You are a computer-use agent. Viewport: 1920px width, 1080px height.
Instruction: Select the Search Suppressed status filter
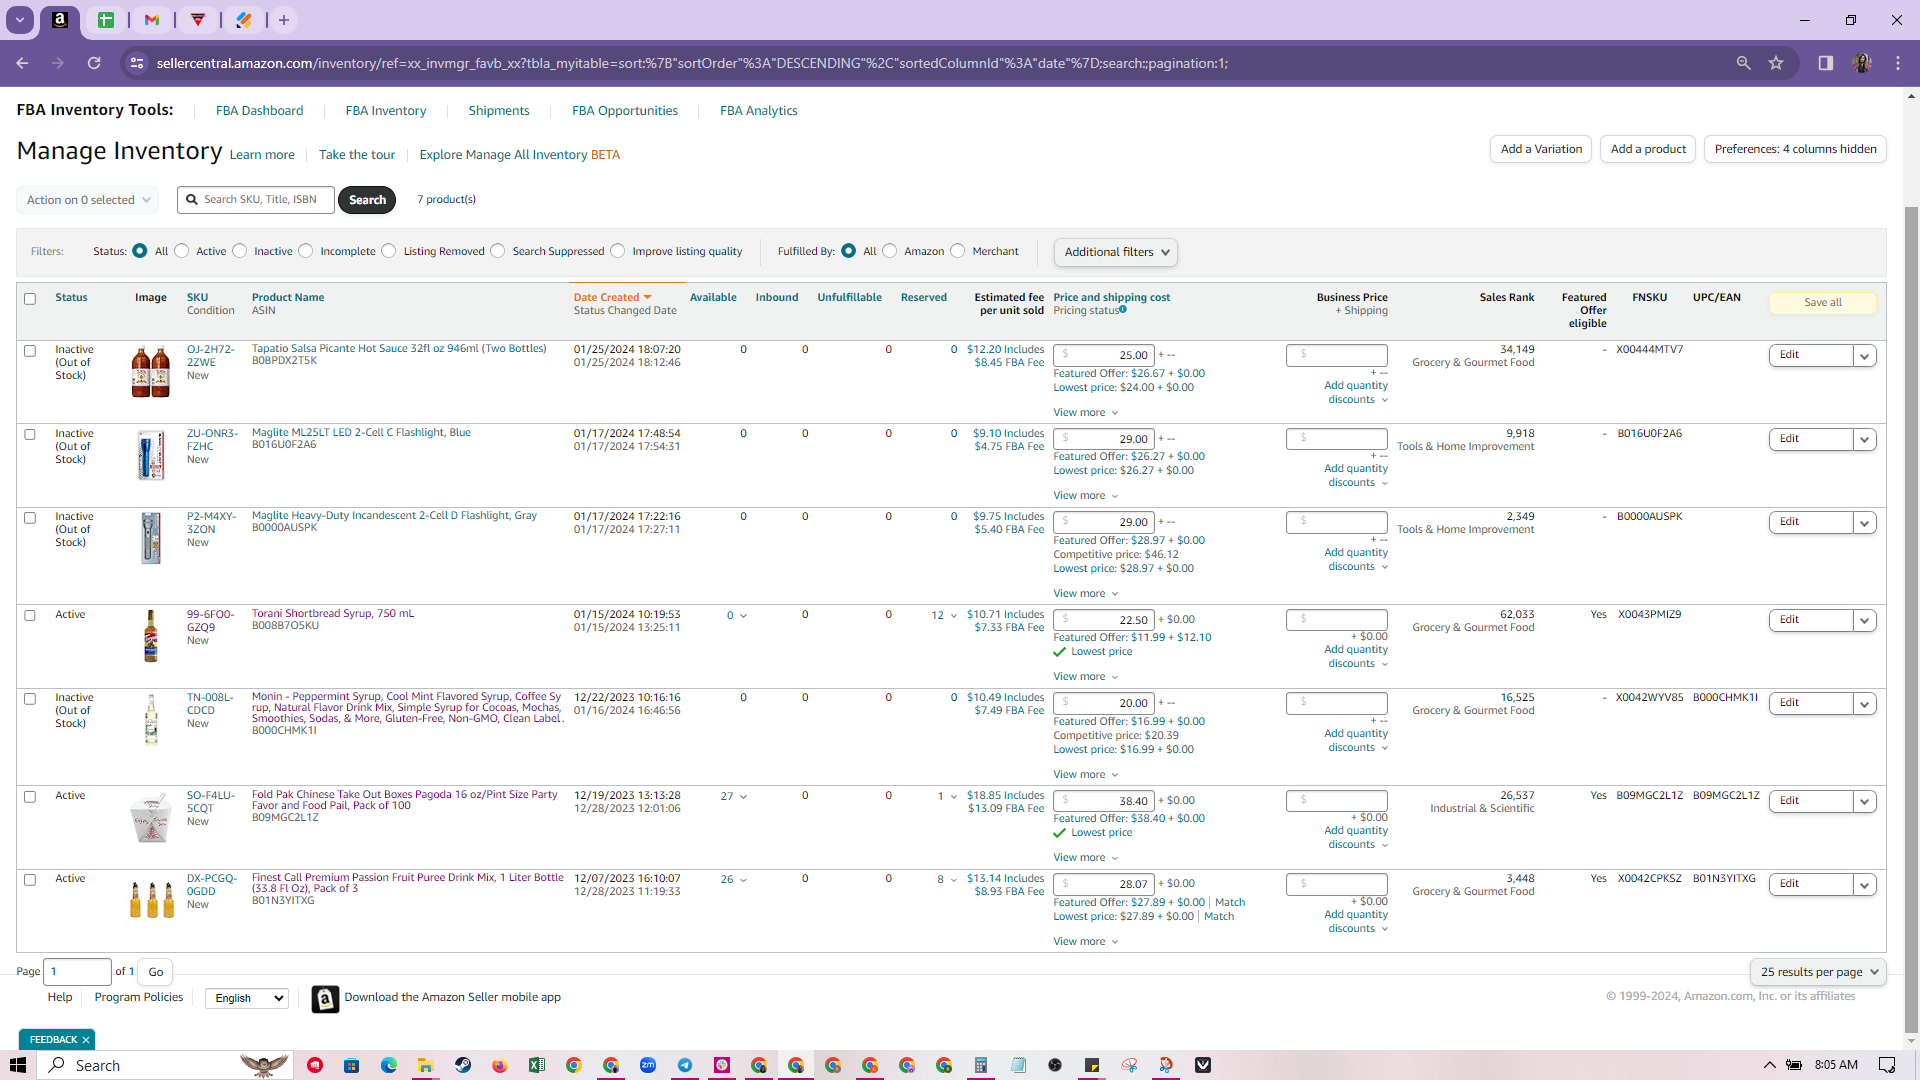pos(498,251)
